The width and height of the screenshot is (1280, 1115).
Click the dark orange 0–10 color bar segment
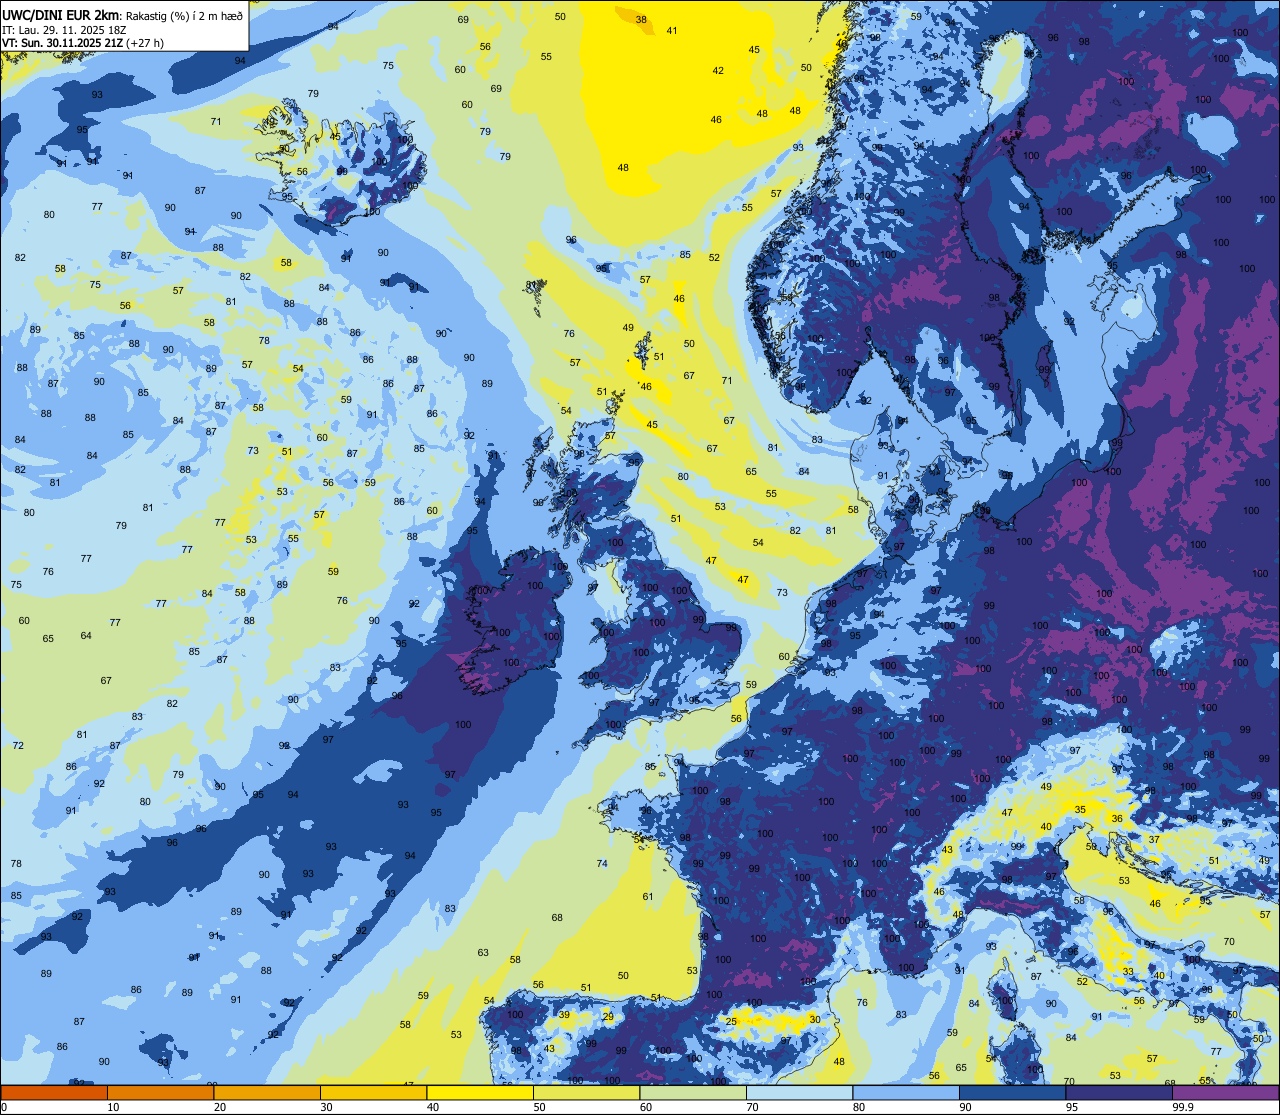coord(54,1092)
